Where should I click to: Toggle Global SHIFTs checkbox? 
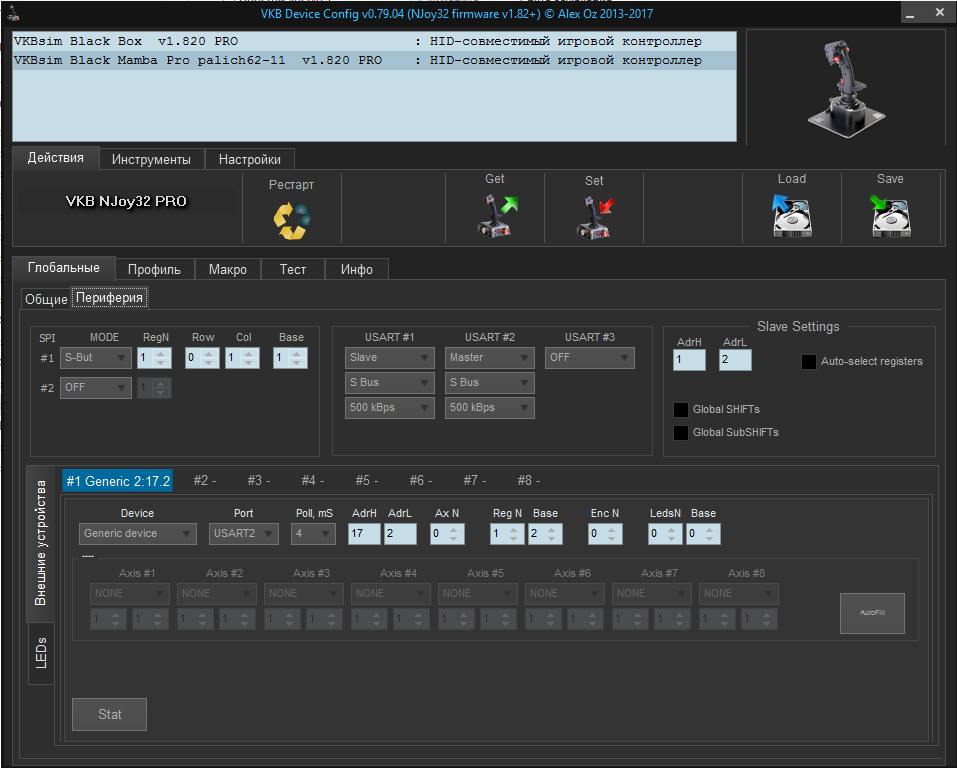click(x=681, y=410)
